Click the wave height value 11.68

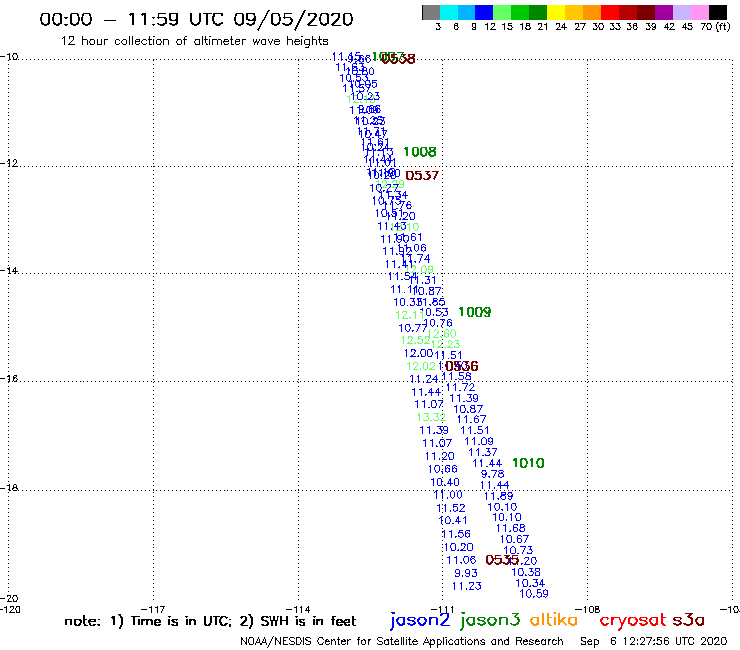[511, 529]
